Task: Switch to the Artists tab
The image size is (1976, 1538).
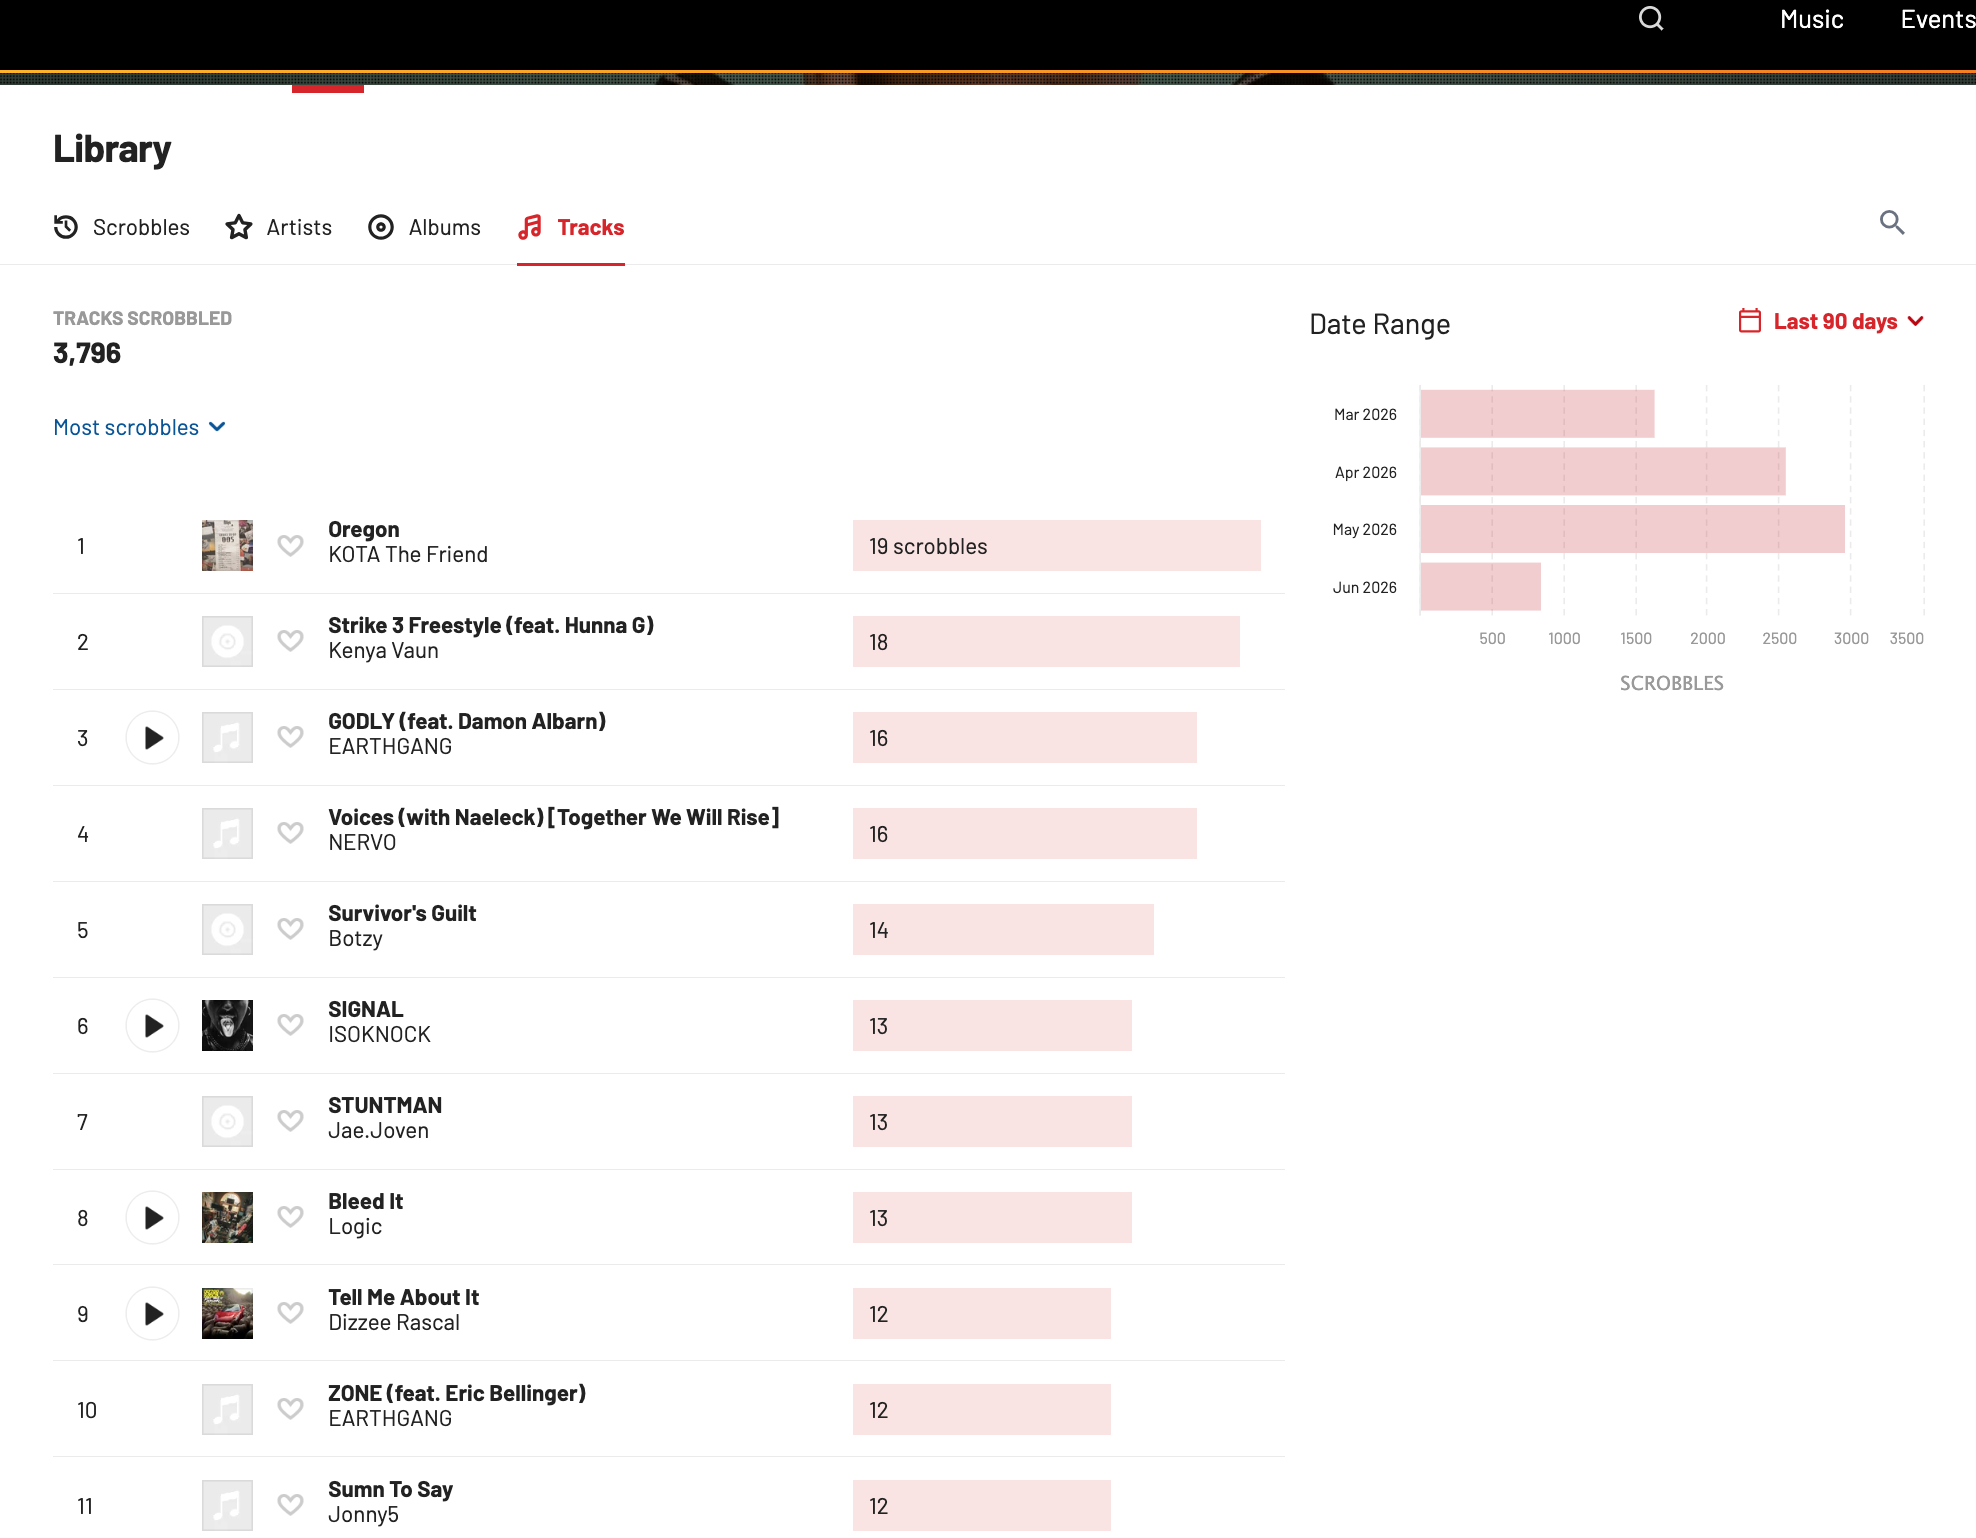Action: [279, 228]
